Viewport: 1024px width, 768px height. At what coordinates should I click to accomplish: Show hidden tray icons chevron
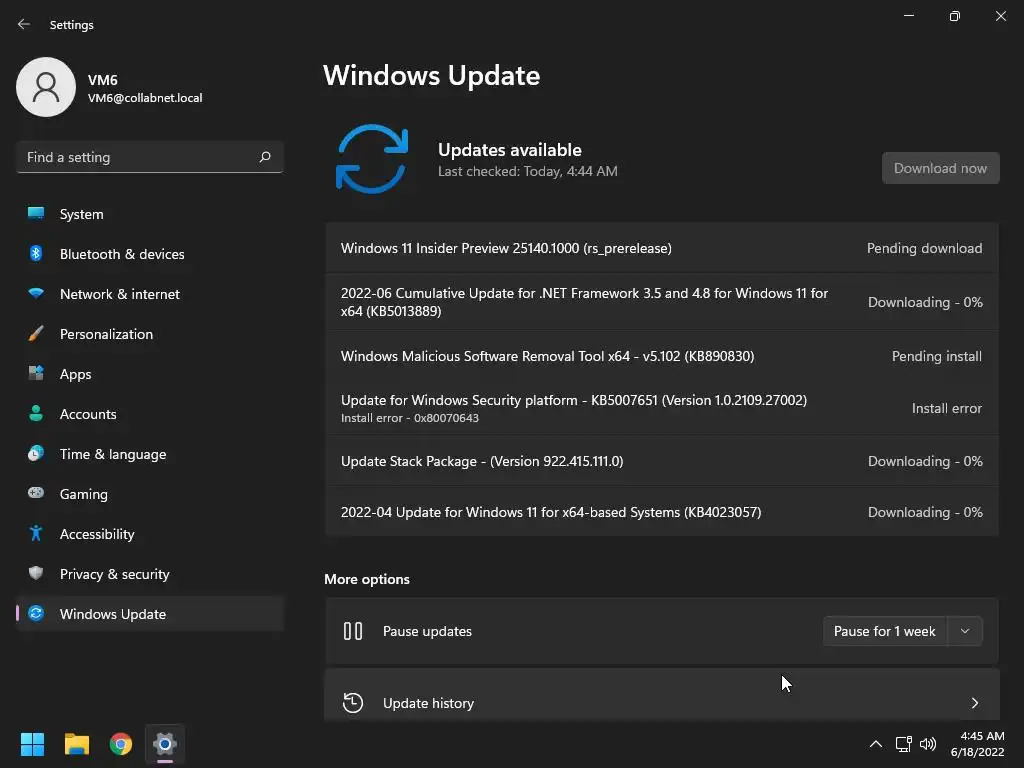coord(876,744)
